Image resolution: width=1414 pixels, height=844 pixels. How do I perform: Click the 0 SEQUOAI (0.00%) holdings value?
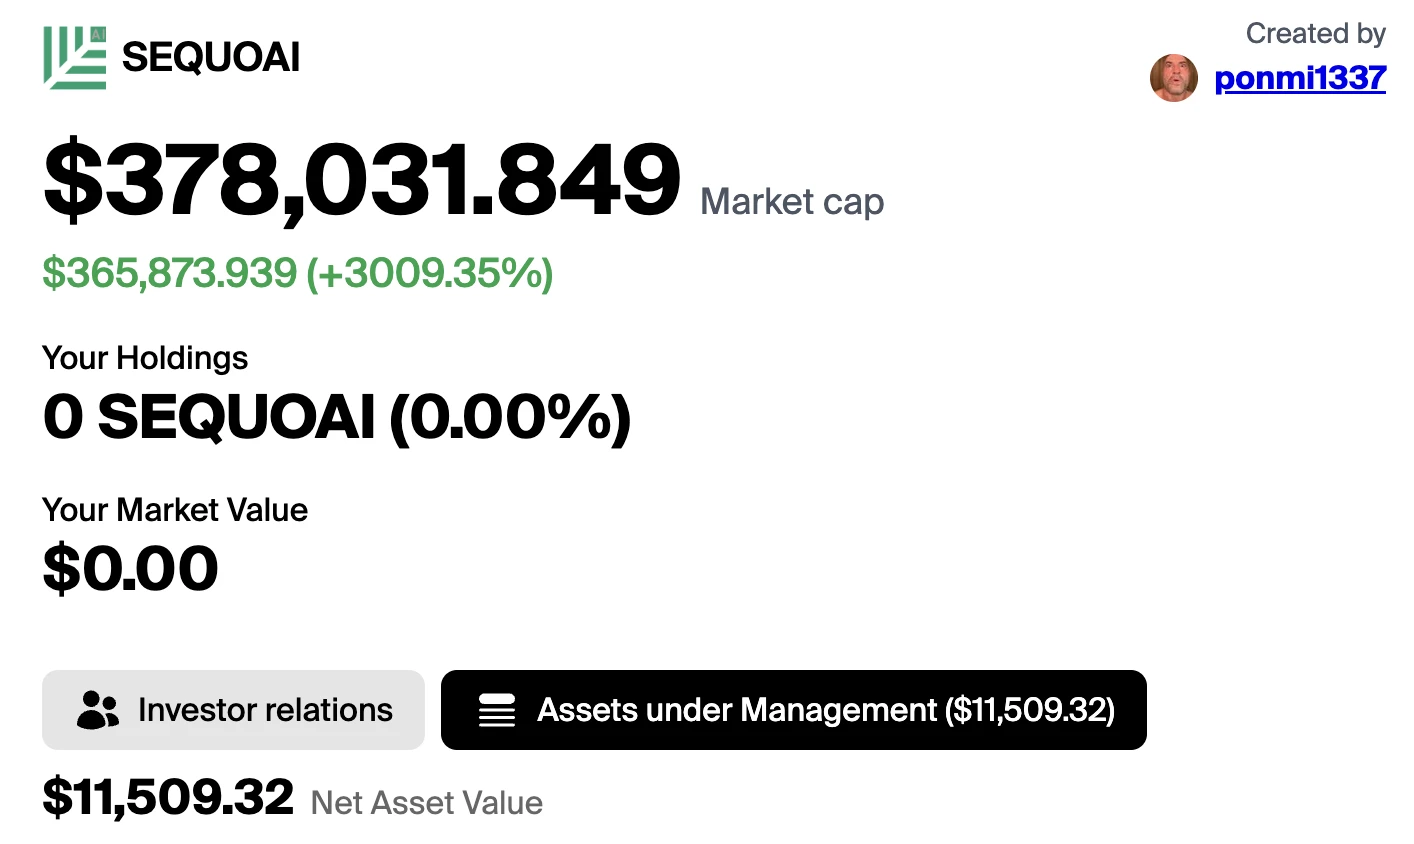point(337,416)
